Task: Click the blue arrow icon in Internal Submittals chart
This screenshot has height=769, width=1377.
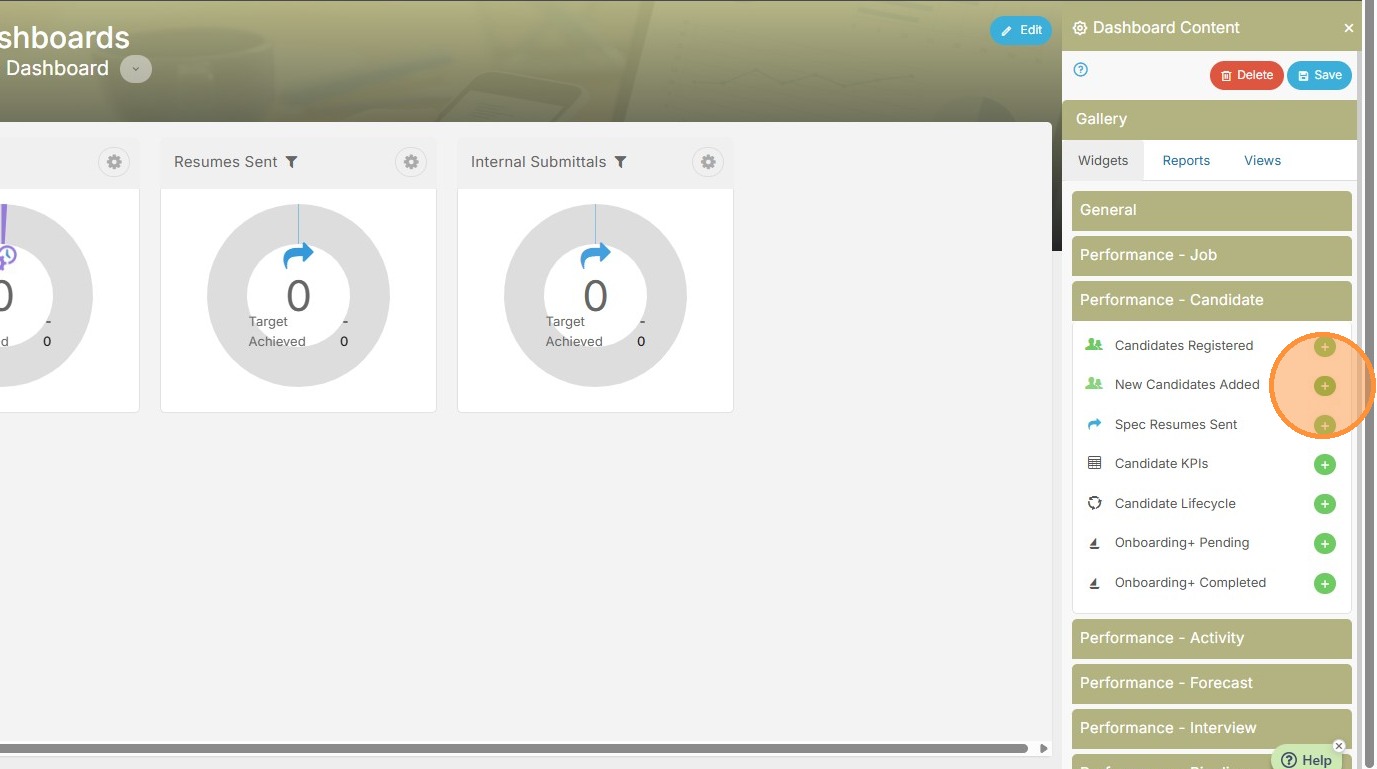Action: coord(595,257)
